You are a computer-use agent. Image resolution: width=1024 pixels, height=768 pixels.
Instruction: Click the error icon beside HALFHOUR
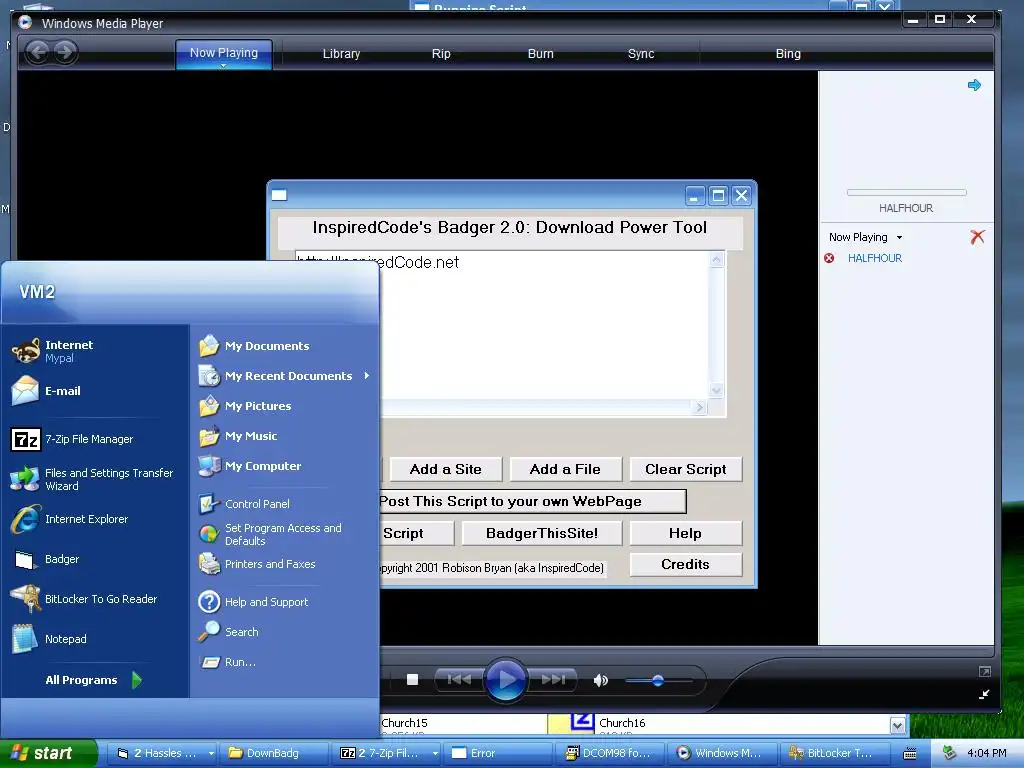829,259
